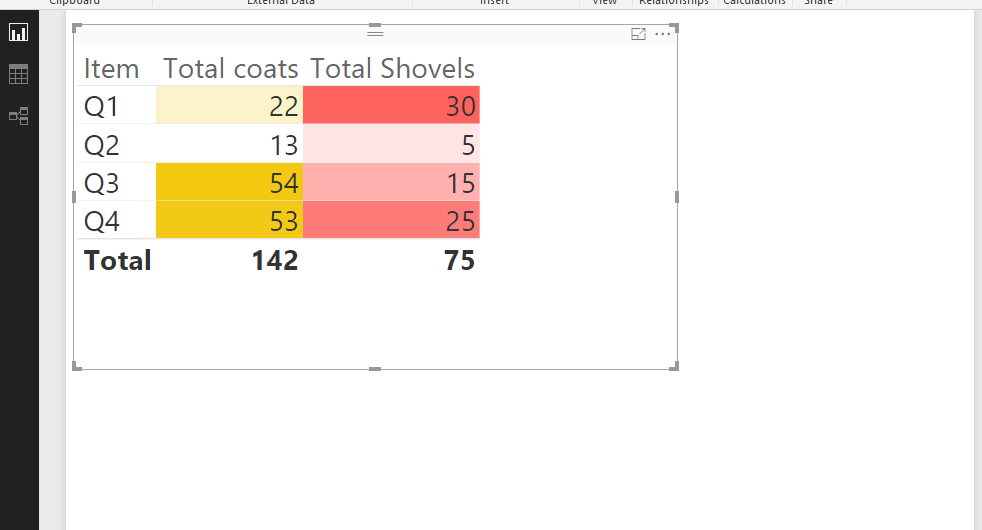Click the coats value 13 cell
This screenshot has height=530, width=982.
point(229,144)
